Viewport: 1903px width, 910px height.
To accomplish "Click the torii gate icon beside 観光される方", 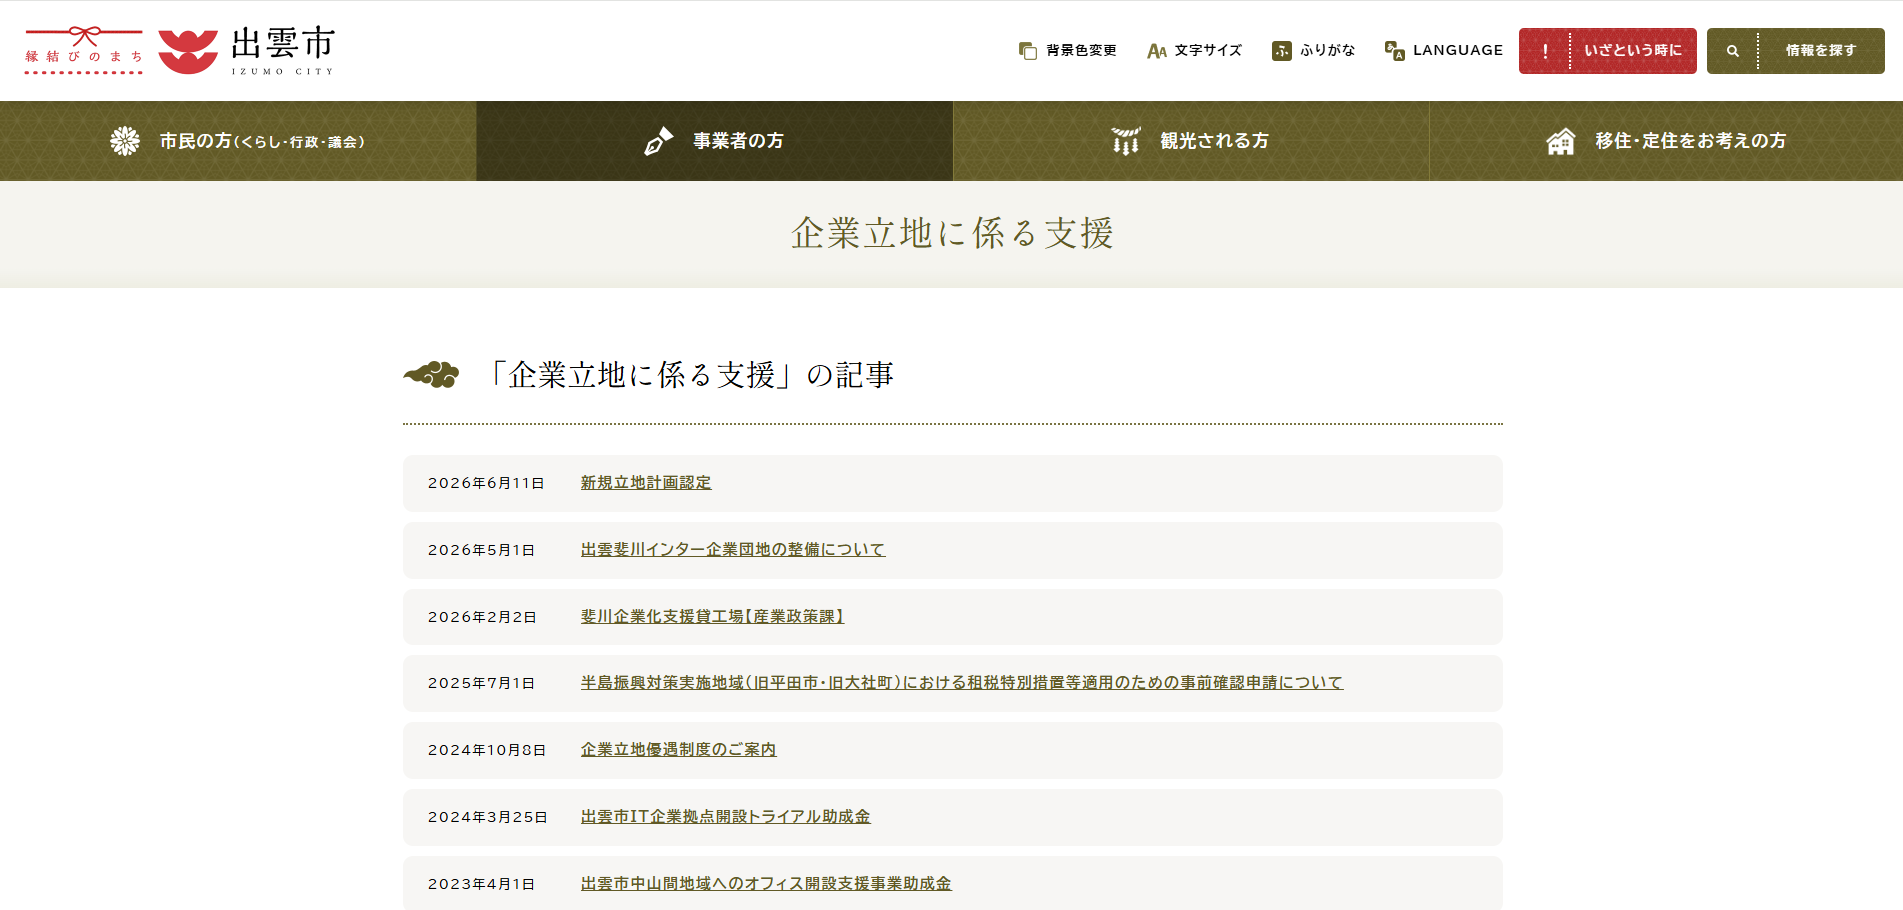I will [1126, 141].
